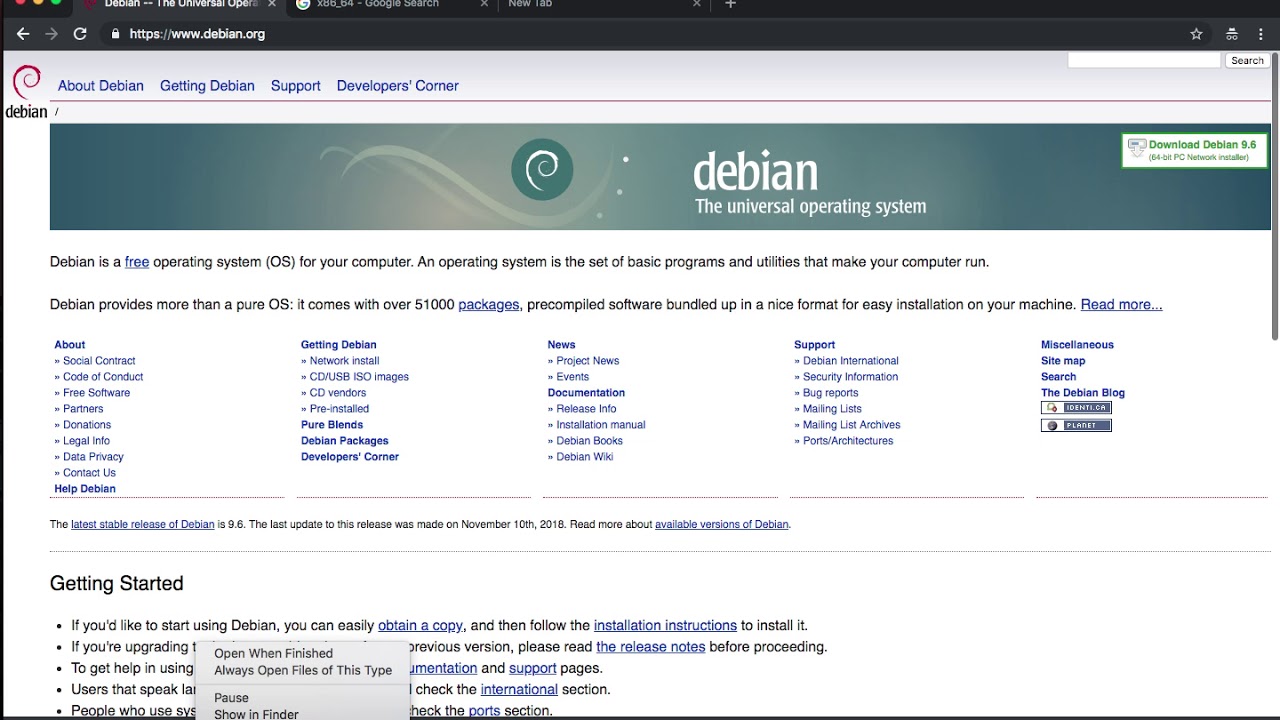Click the debian banner image
This screenshot has height=720, width=1280.
(660, 177)
